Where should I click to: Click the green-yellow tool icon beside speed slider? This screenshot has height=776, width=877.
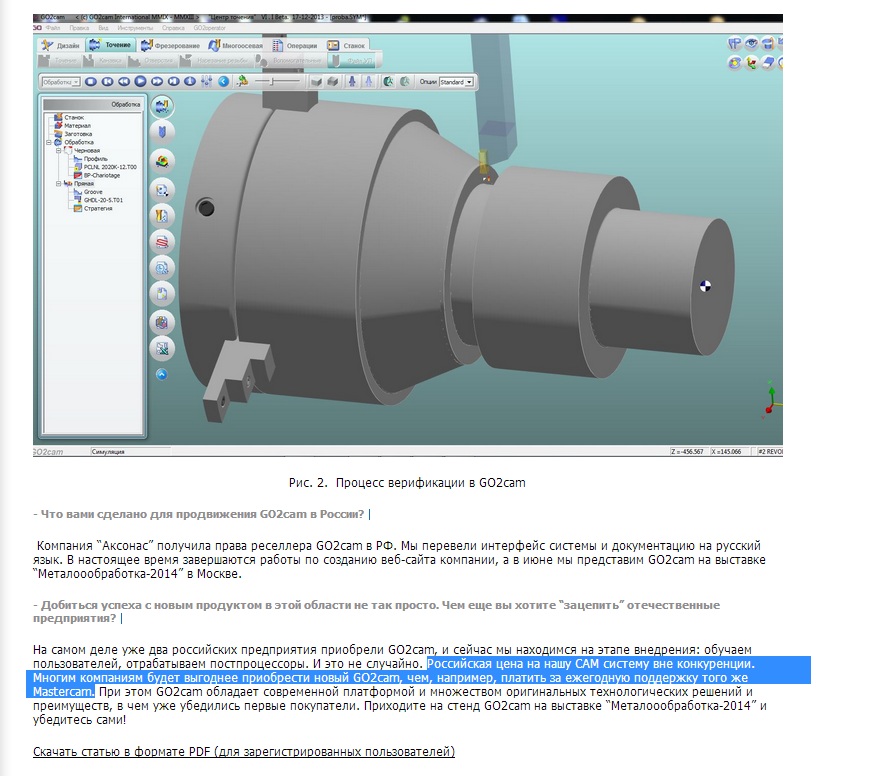coord(242,82)
